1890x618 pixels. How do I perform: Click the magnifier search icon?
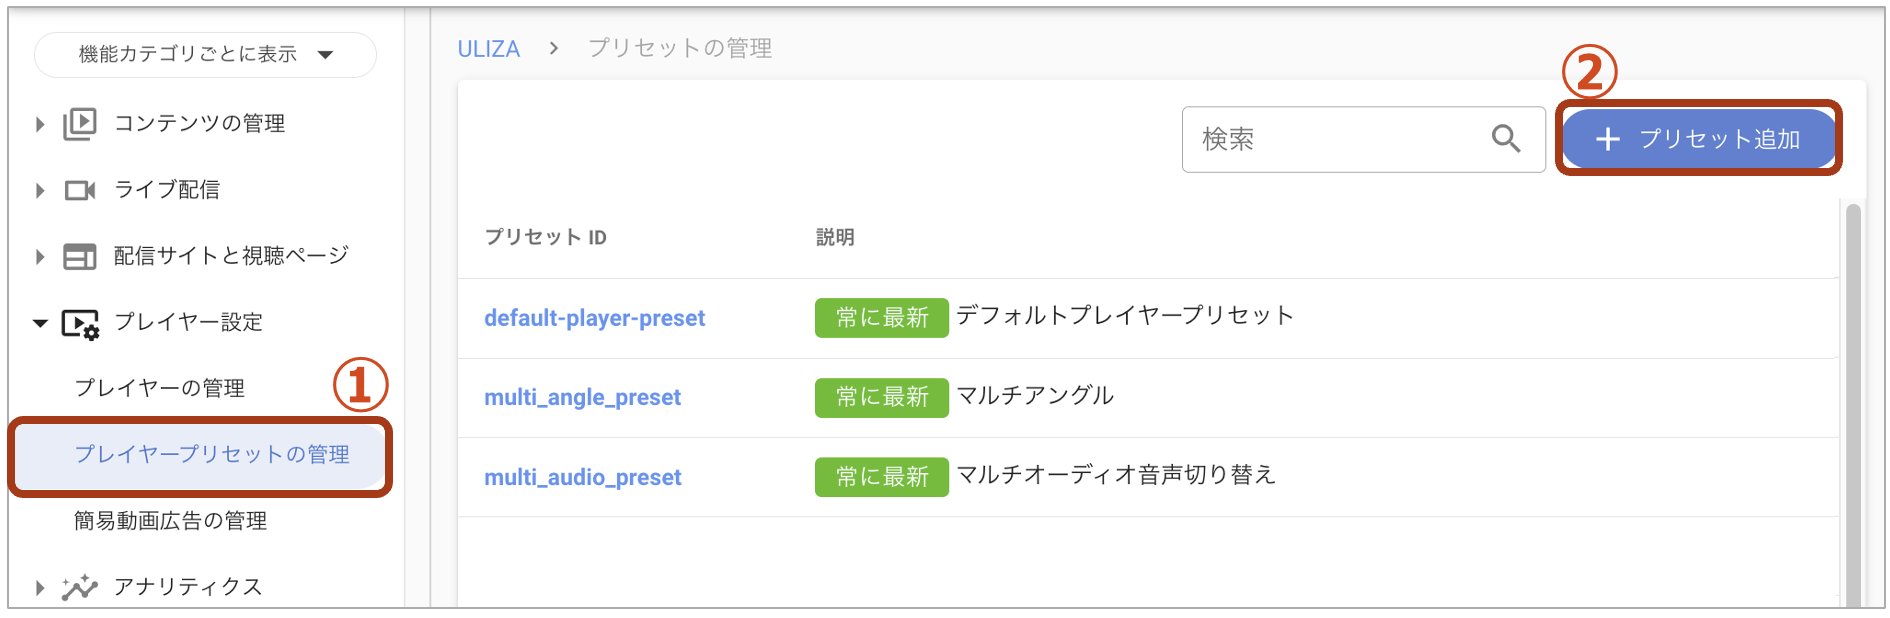click(1506, 139)
